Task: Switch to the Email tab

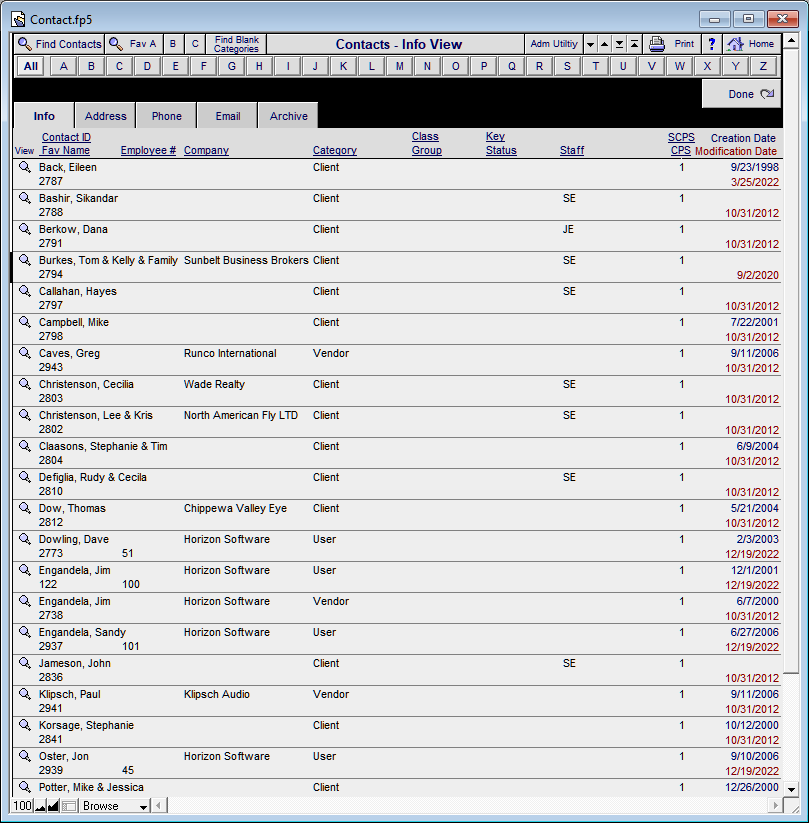Action: (x=228, y=116)
